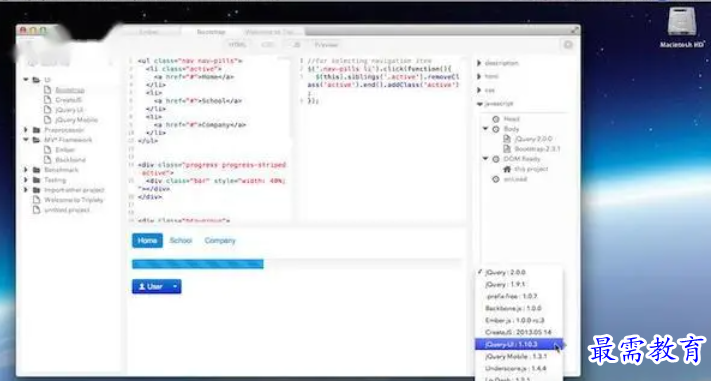
Task: Choose Ember.js : 1.0.0-rc.3 from menu
Action: pyautogui.click(x=519, y=320)
